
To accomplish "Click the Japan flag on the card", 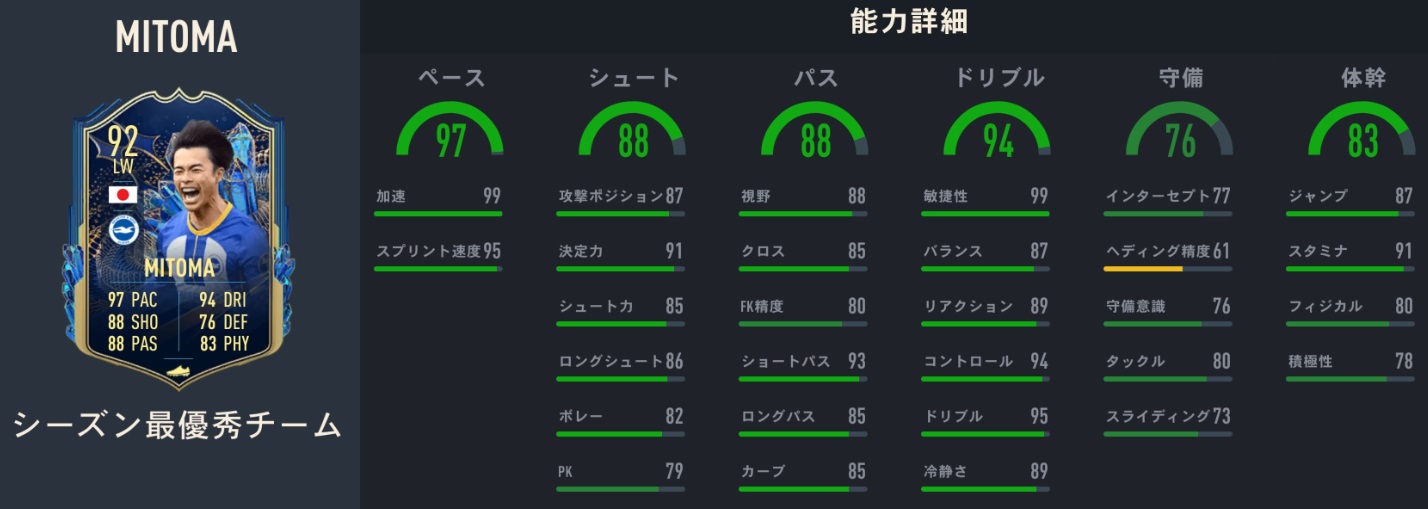I will (122, 195).
